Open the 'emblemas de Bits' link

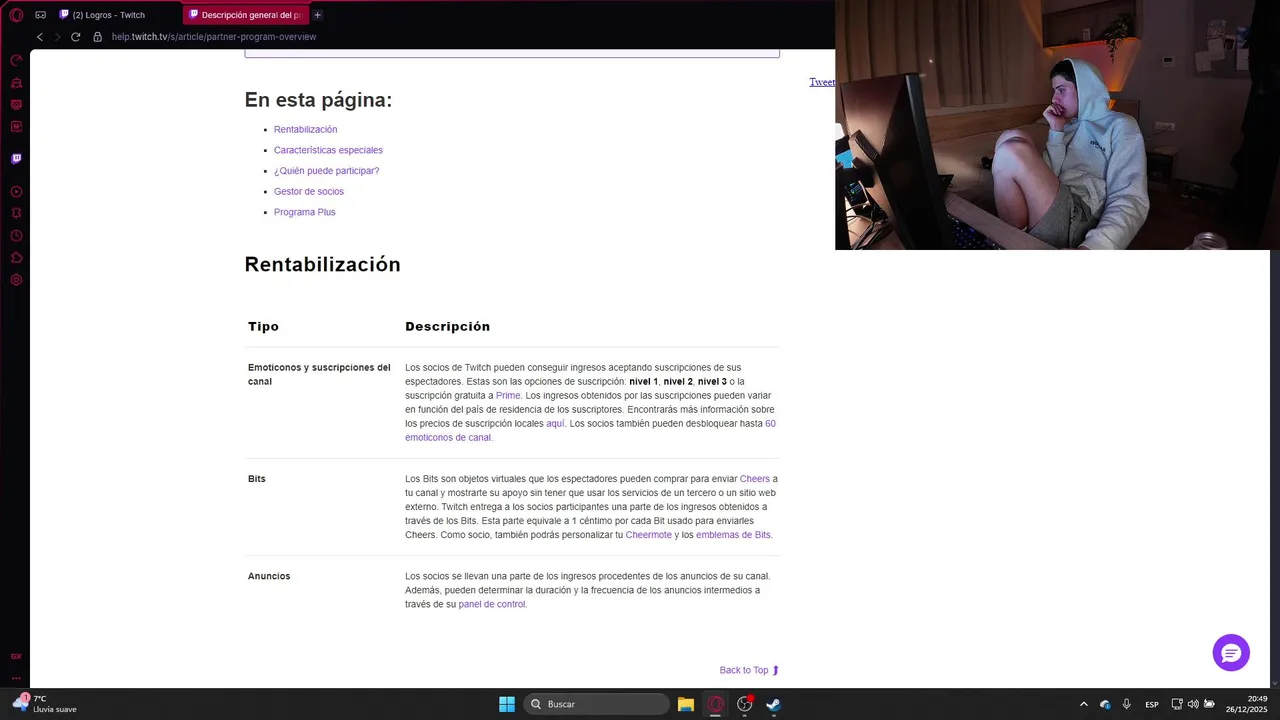click(x=733, y=535)
